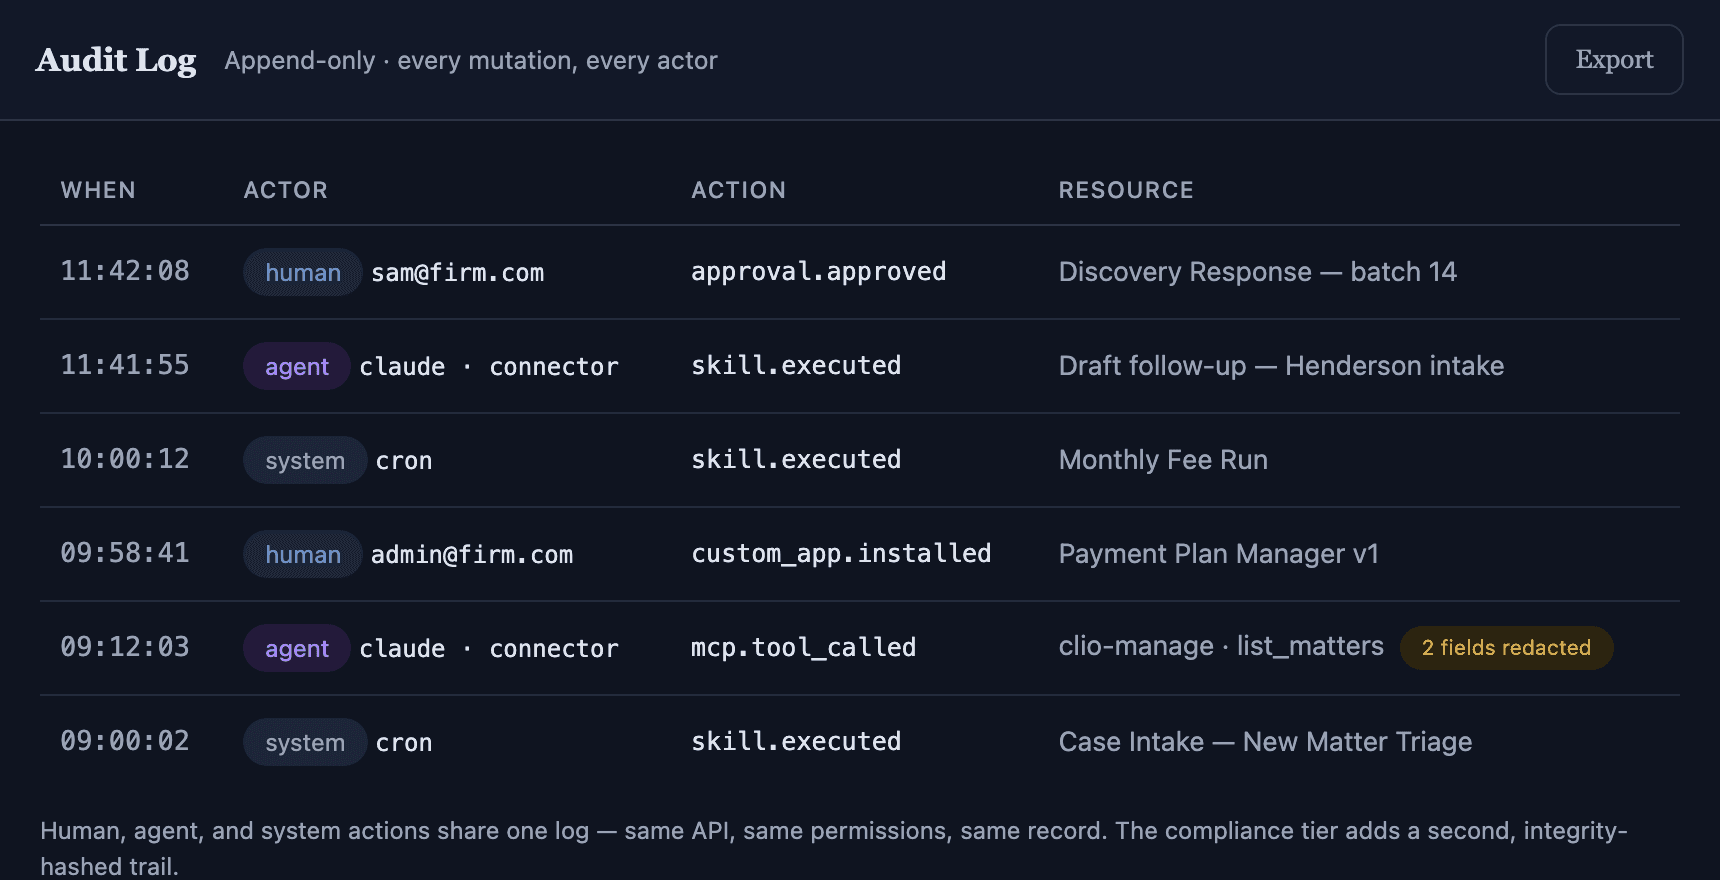Click the human badge beside sam@firm.com

[x=303, y=272]
